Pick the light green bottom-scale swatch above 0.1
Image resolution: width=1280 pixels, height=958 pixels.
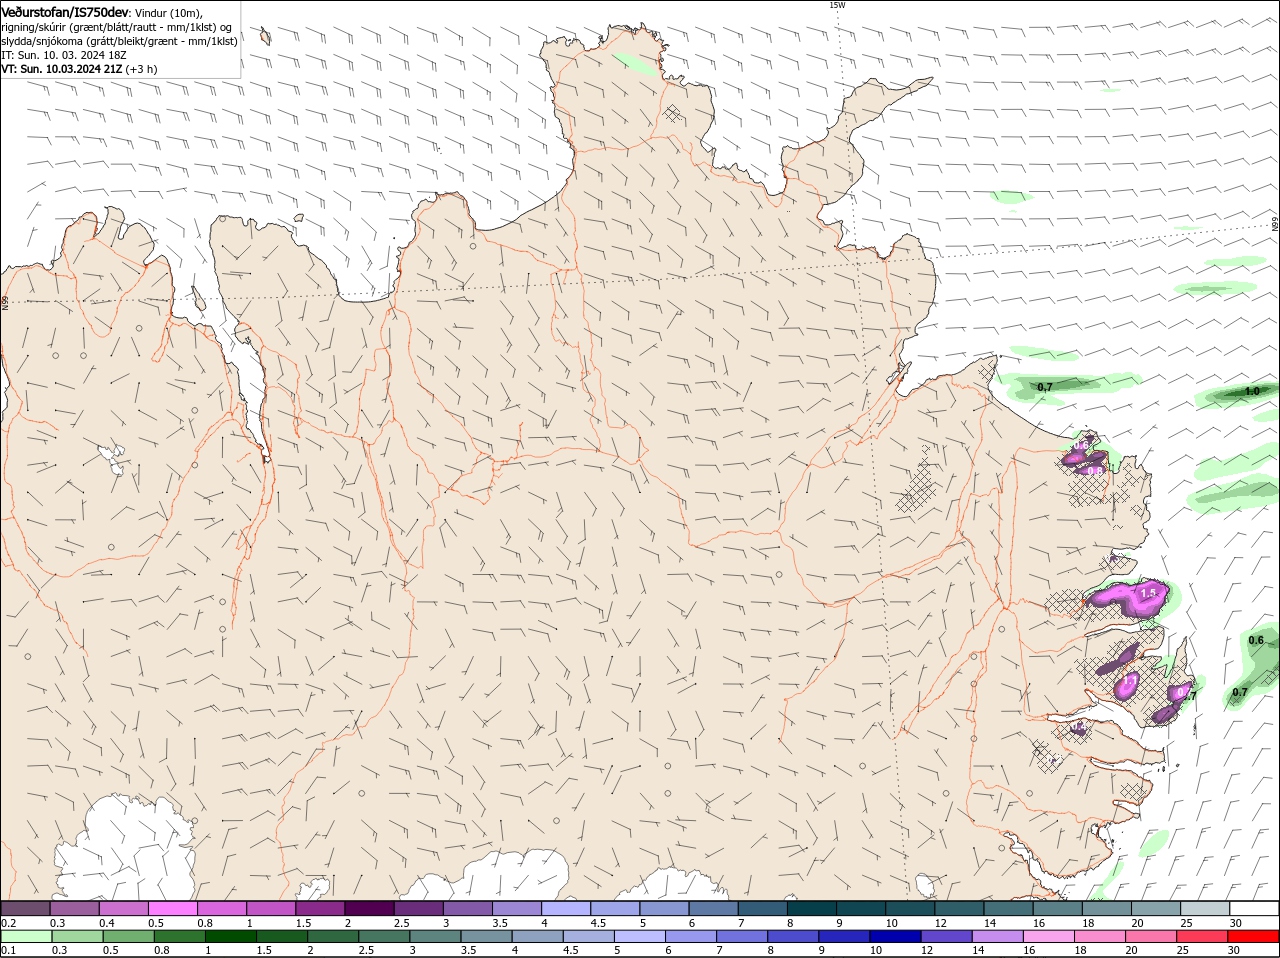coord(26,937)
